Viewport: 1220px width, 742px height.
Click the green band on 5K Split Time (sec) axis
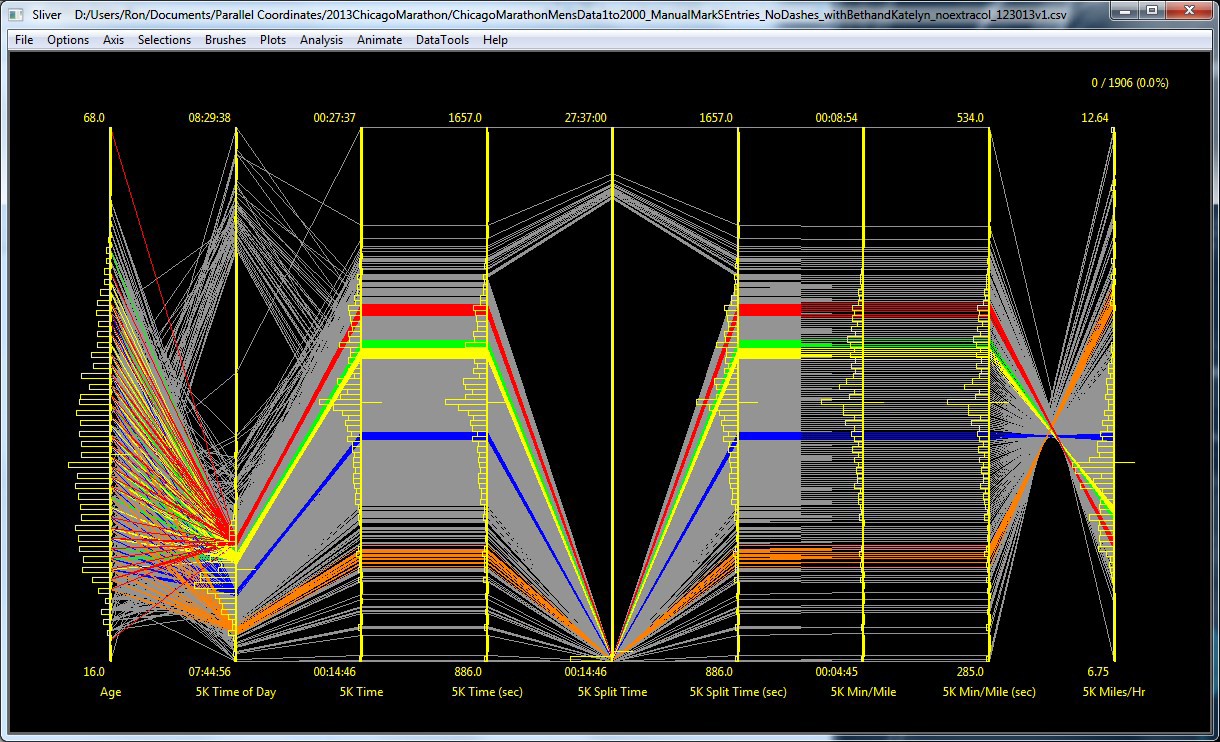tap(770, 343)
